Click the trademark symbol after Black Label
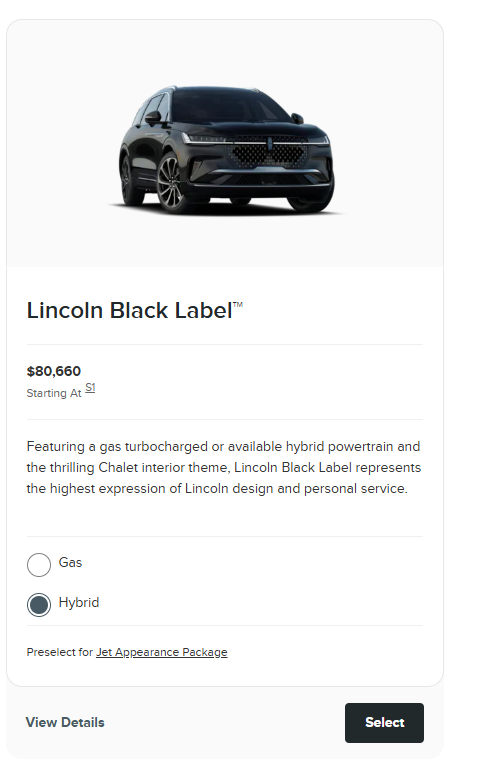The width and height of the screenshot is (489, 771). point(238,305)
